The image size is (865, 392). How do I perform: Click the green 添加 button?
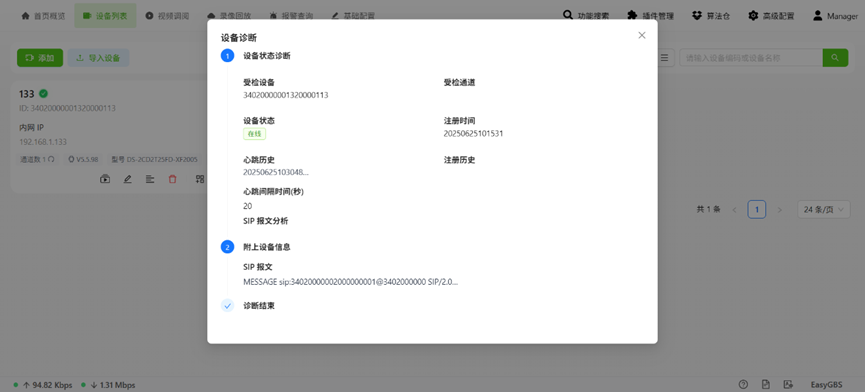(x=40, y=57)
